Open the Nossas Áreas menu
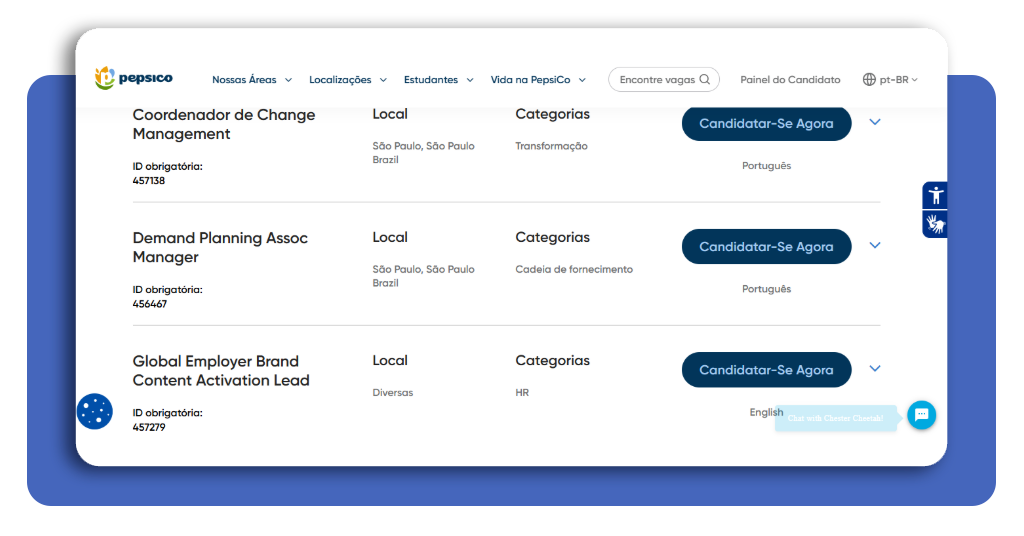 pos(252,80)
